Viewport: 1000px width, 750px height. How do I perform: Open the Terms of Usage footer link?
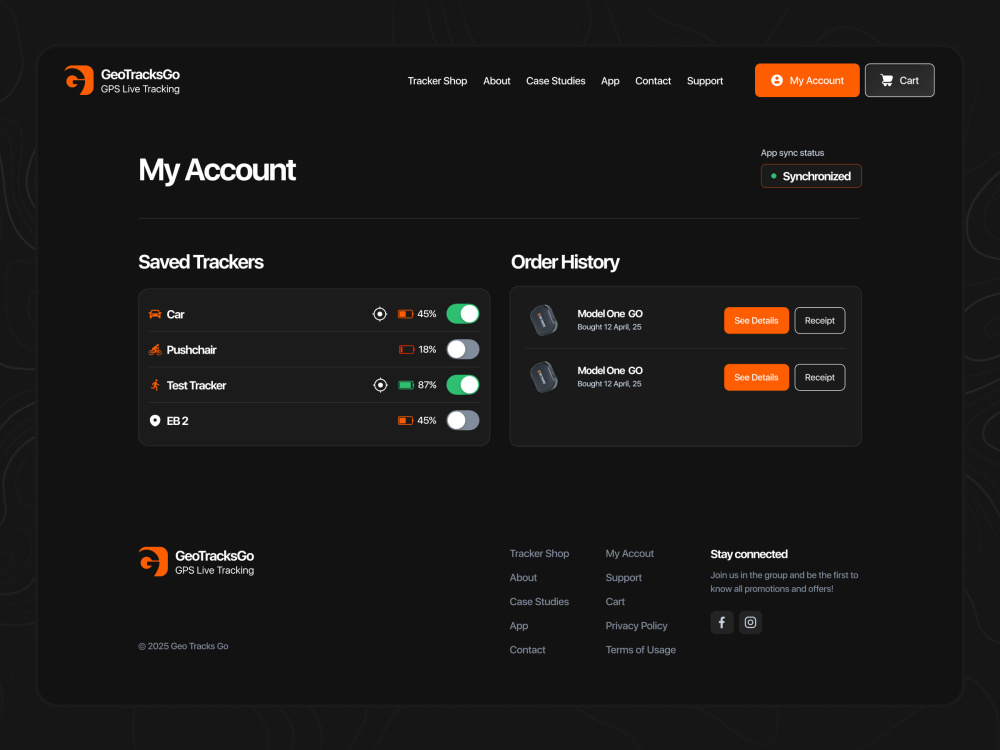[x=641, y=650]
